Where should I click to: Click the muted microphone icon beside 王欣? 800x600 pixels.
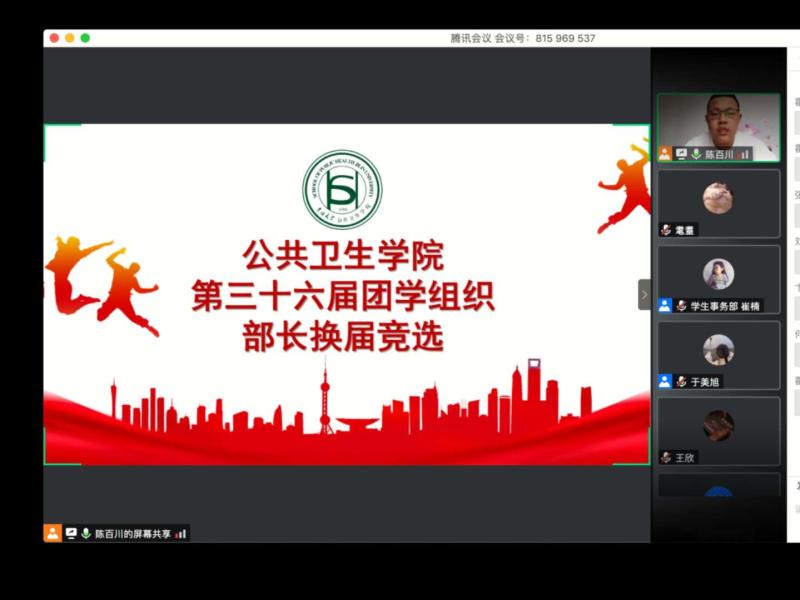[665, 457]
